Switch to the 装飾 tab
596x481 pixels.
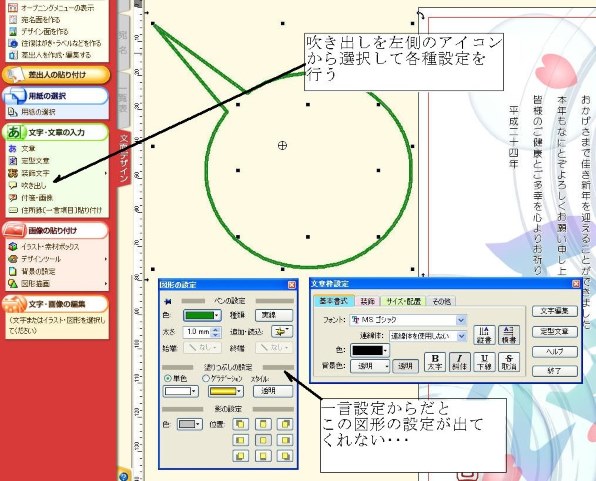(x=367, y=301)
